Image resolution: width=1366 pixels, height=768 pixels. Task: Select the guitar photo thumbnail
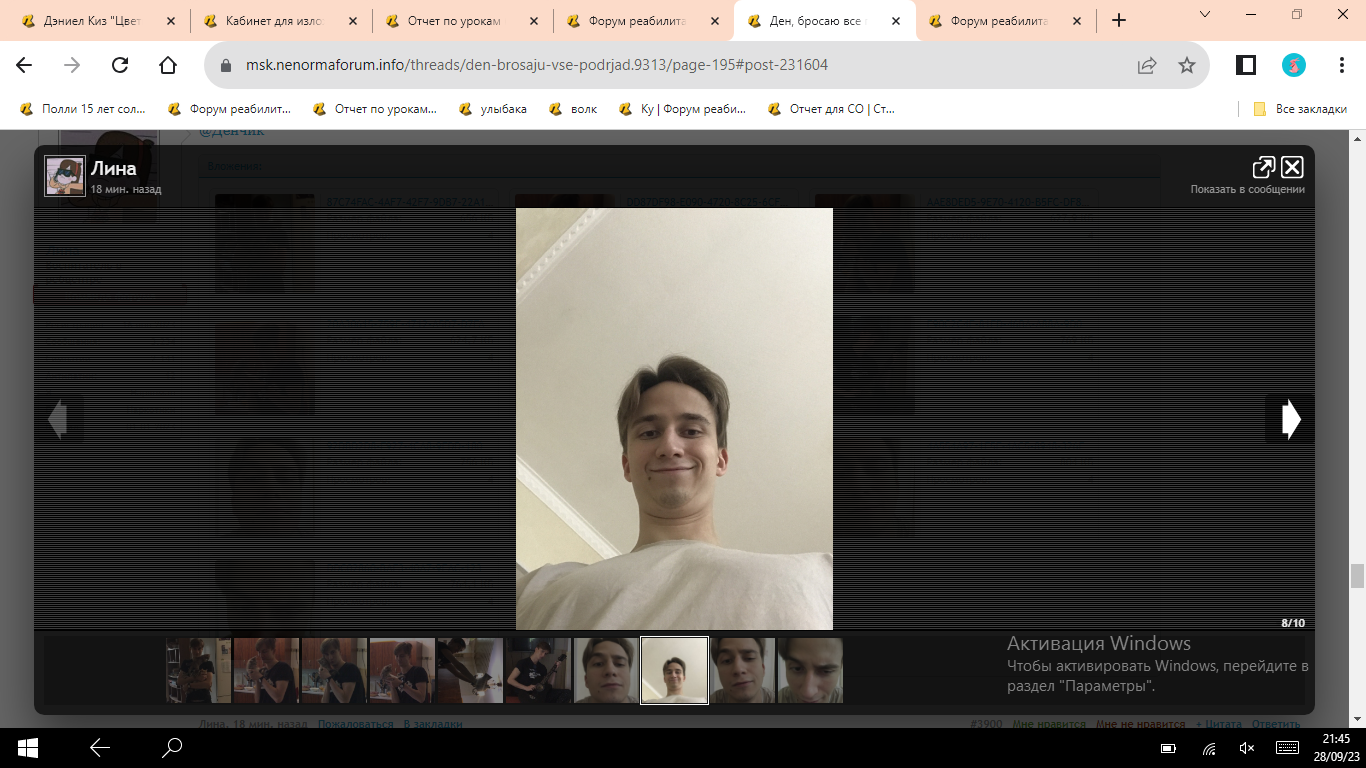click(538, 670)
